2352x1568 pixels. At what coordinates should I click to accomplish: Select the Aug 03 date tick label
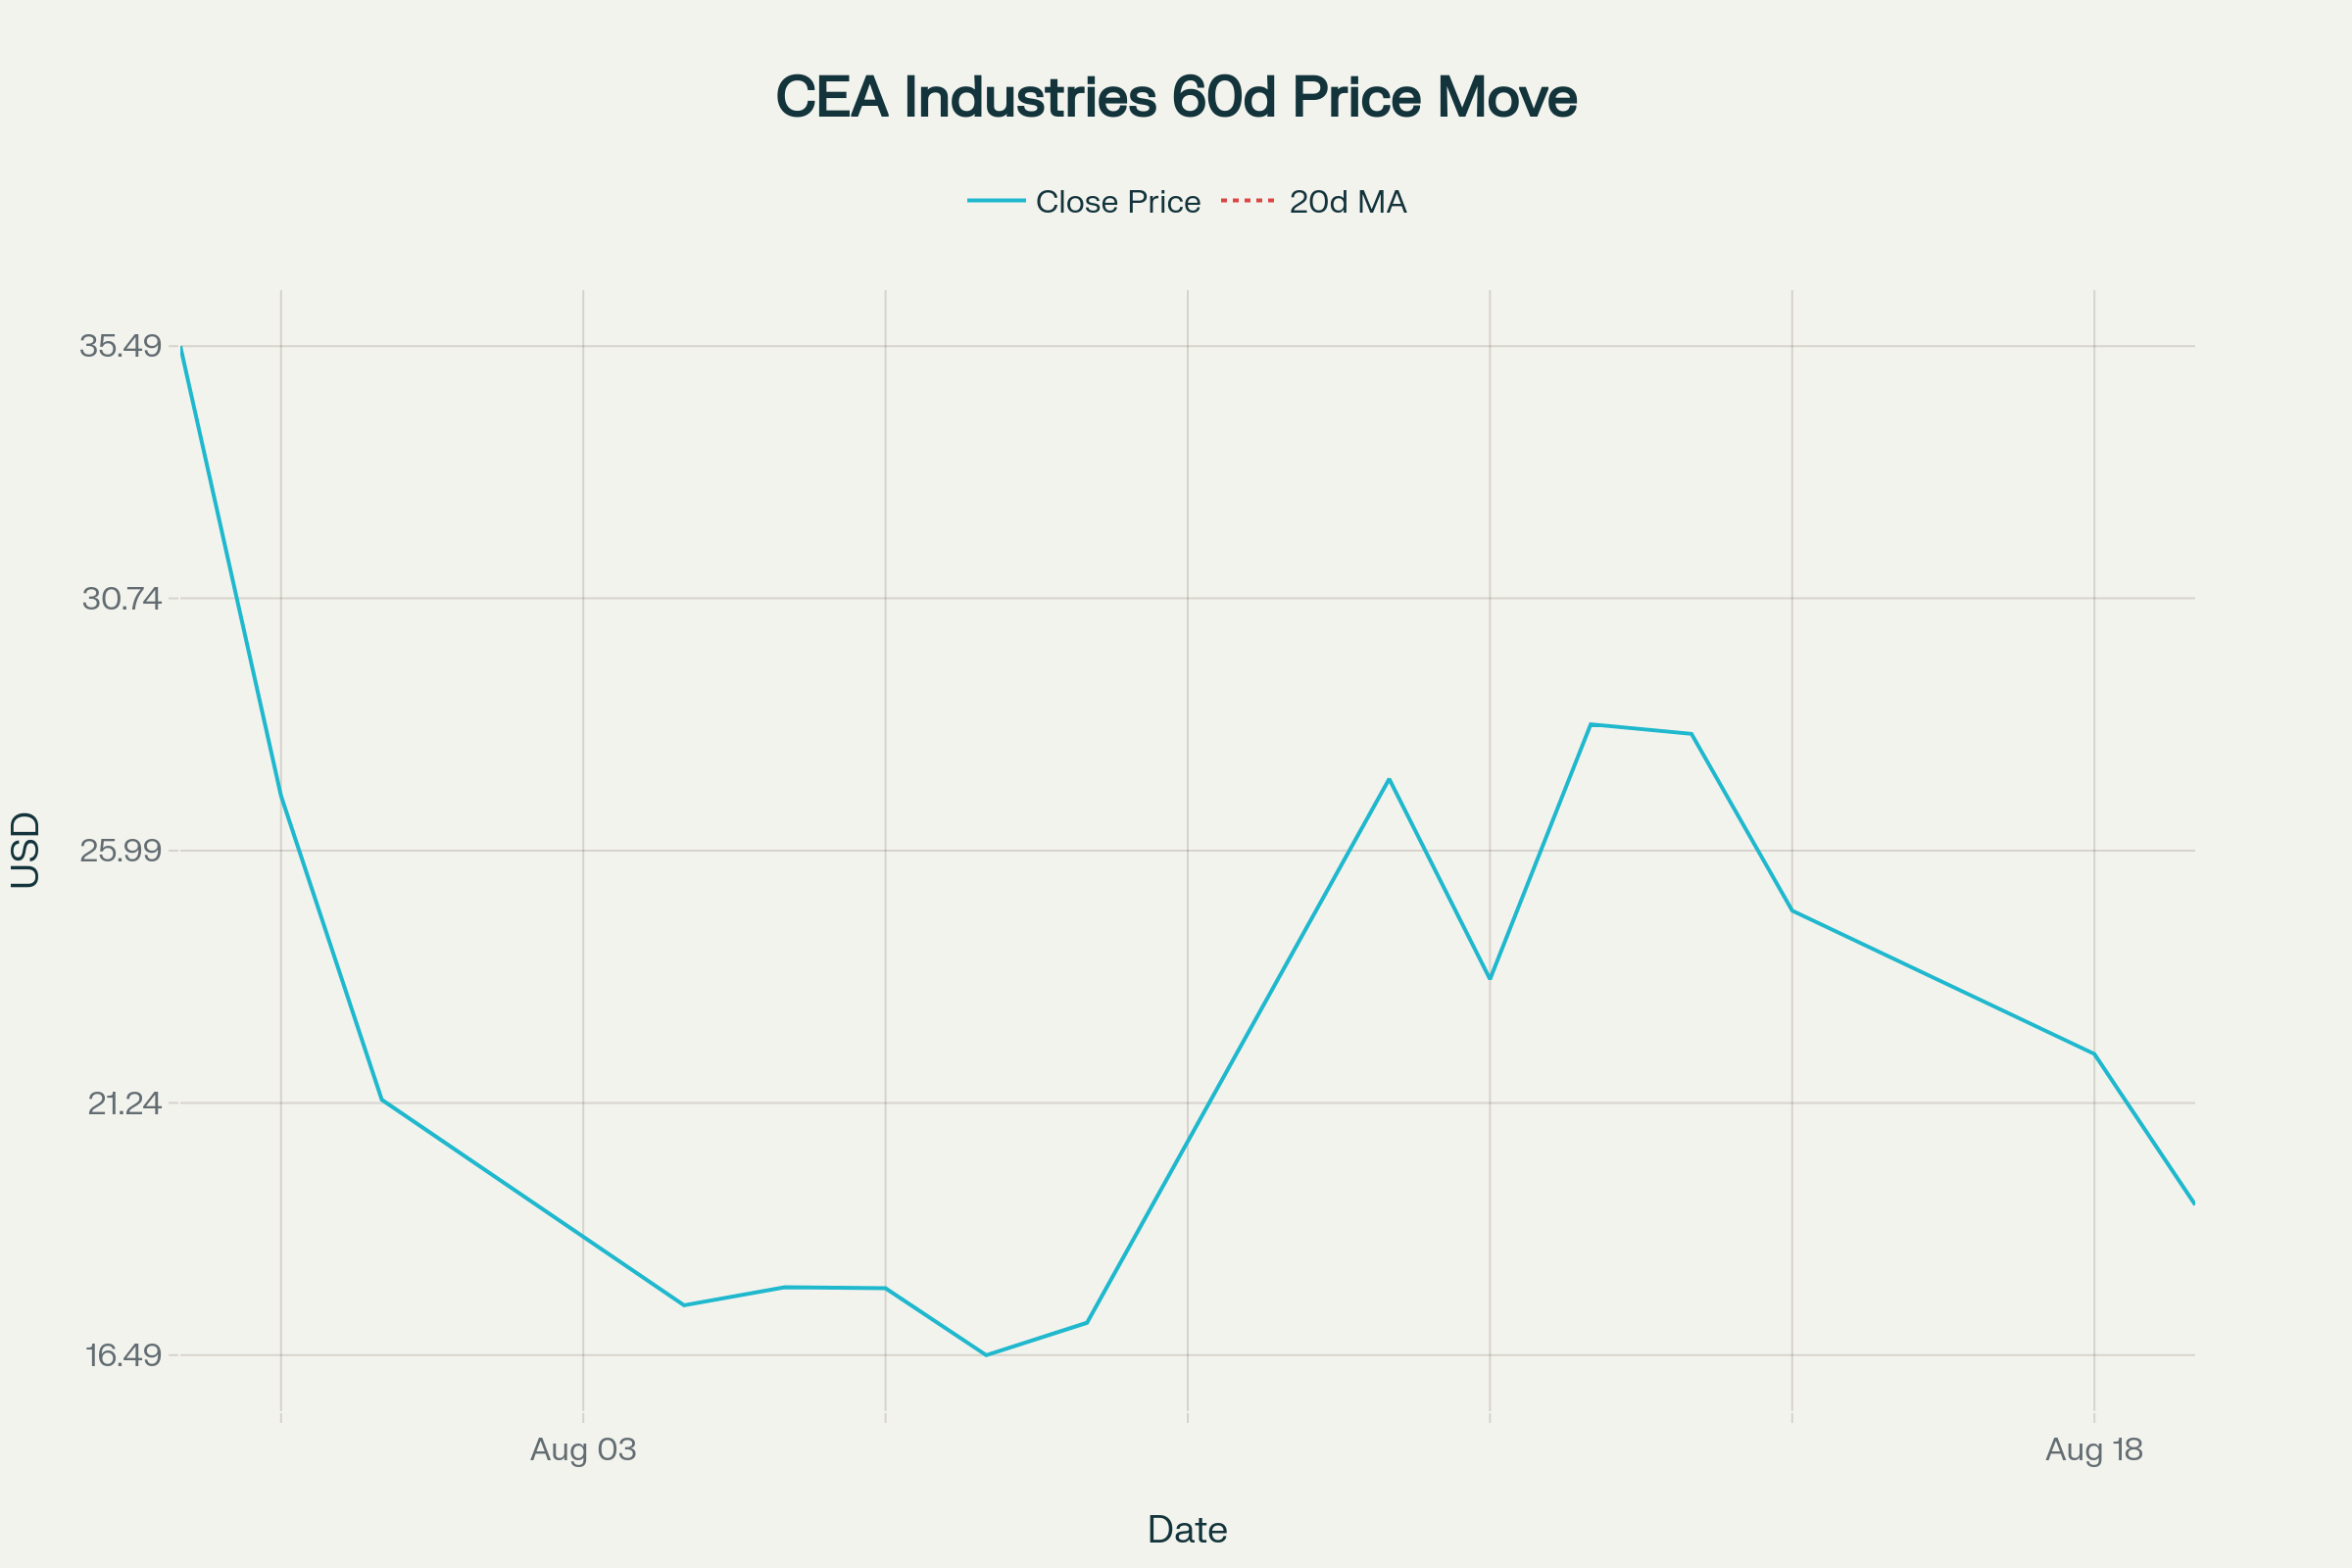tap(583, 1450)
